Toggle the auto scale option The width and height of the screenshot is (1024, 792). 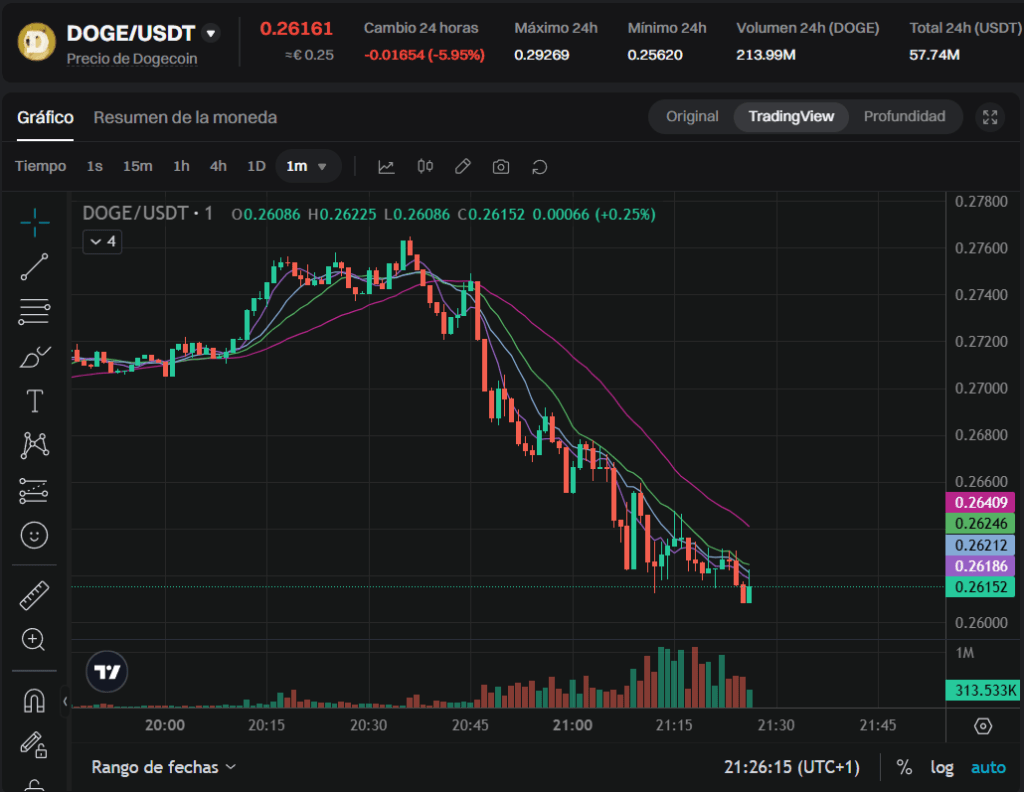[x=989, y=767]
